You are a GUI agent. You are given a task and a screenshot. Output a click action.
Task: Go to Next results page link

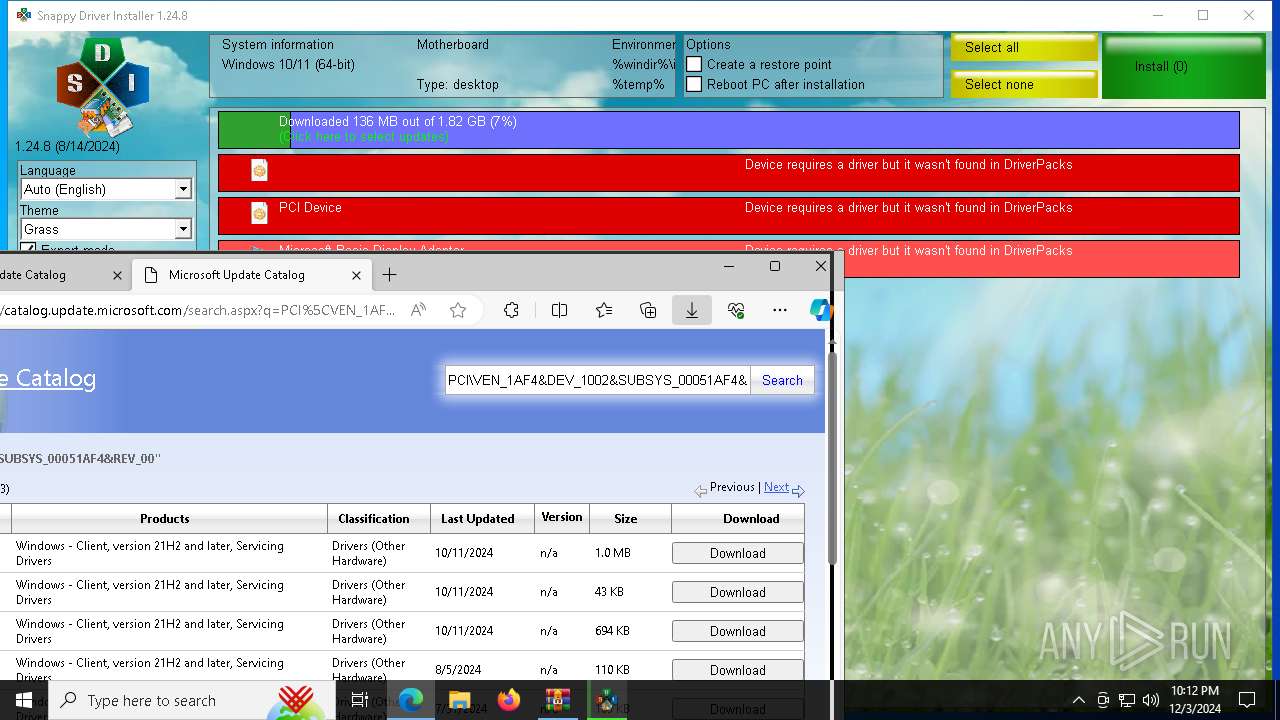(x=776, y=487)
